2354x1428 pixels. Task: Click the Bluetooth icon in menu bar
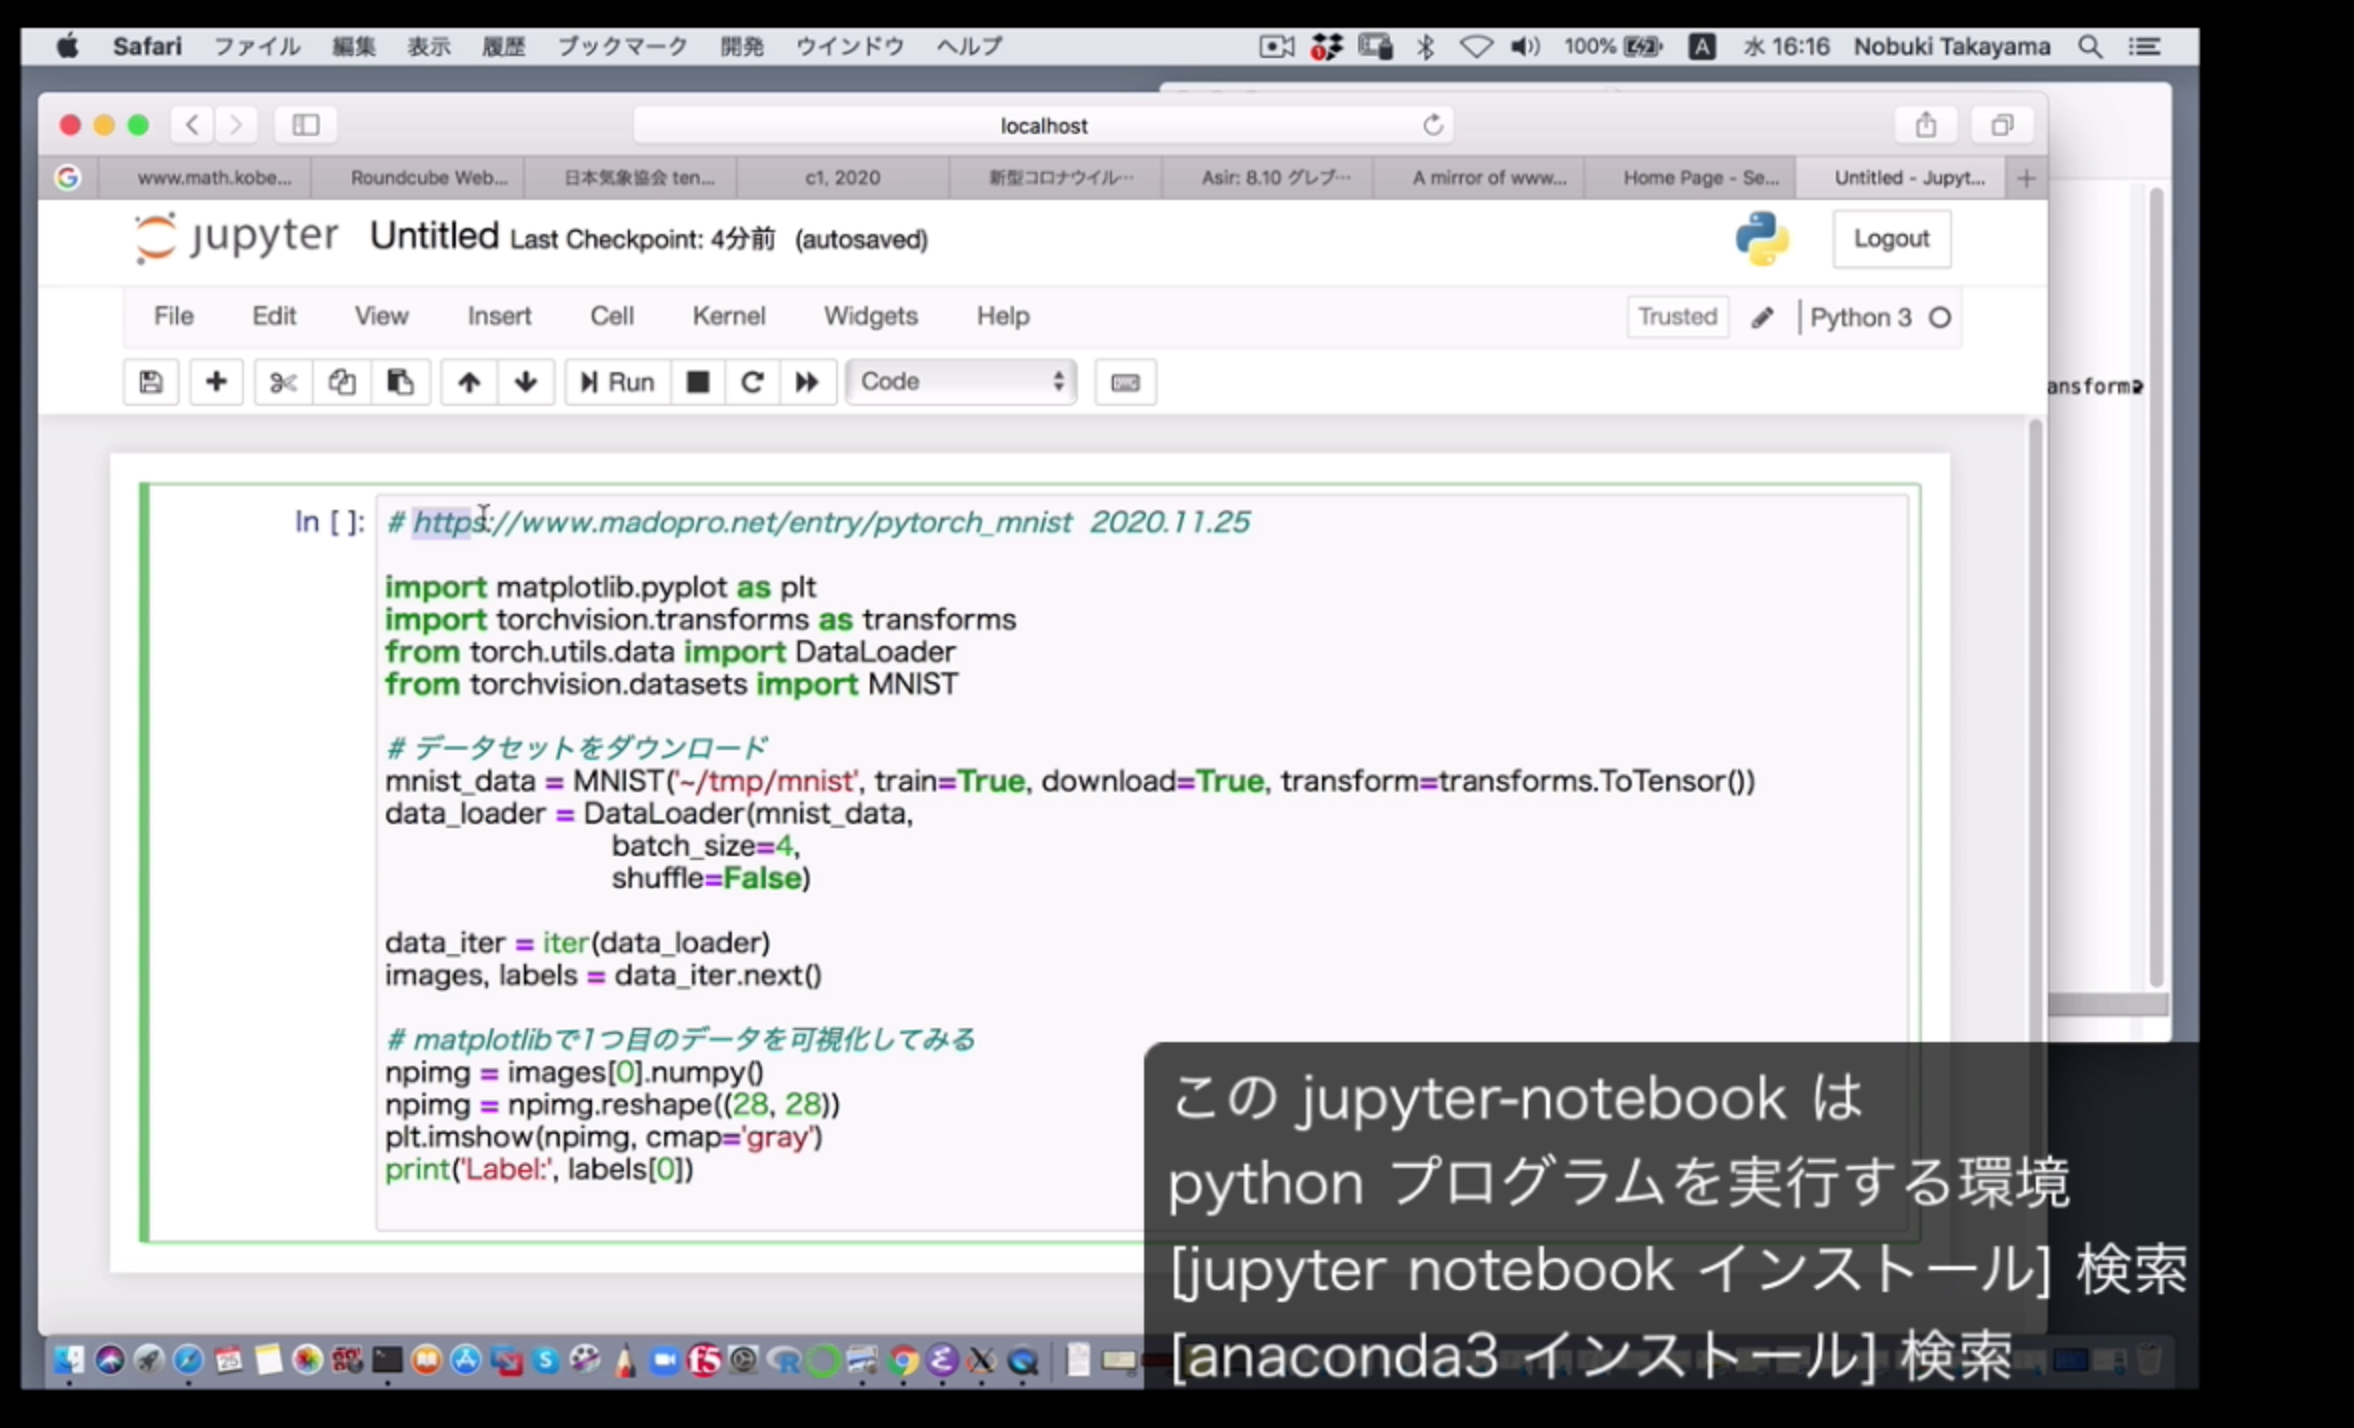[x=1426, y=46]
